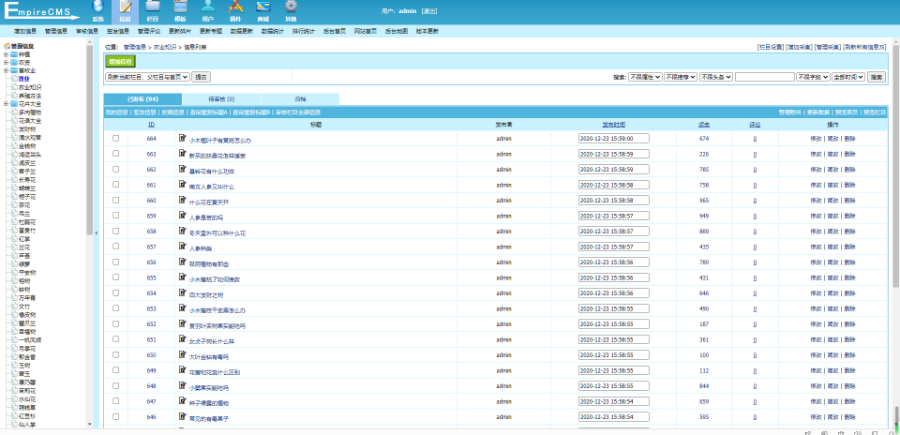Tick the checkbox for row 663
The image size is (900, 435).
click(x=116, y=154)
